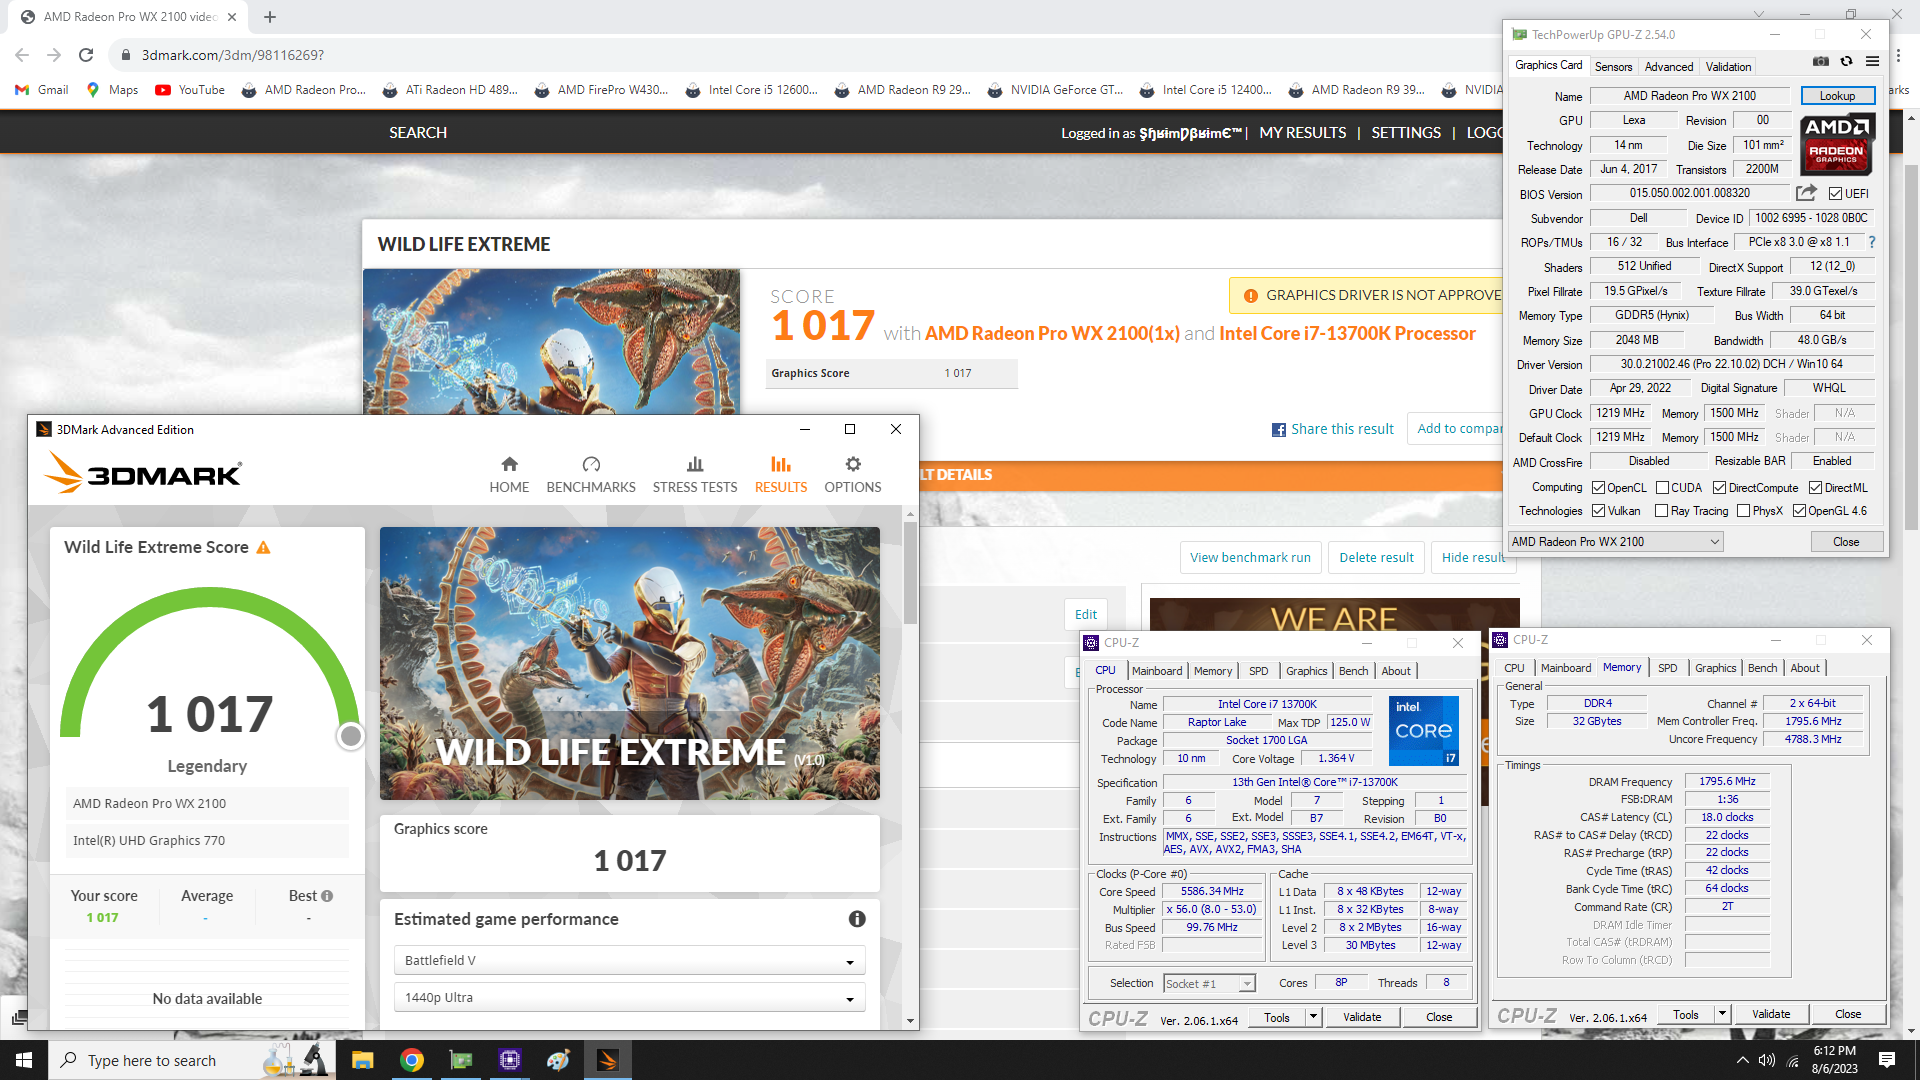Screen dimensions: 1920x1080
Task: Click the Paint icon in the taskbar
Action: [558, 1060]
